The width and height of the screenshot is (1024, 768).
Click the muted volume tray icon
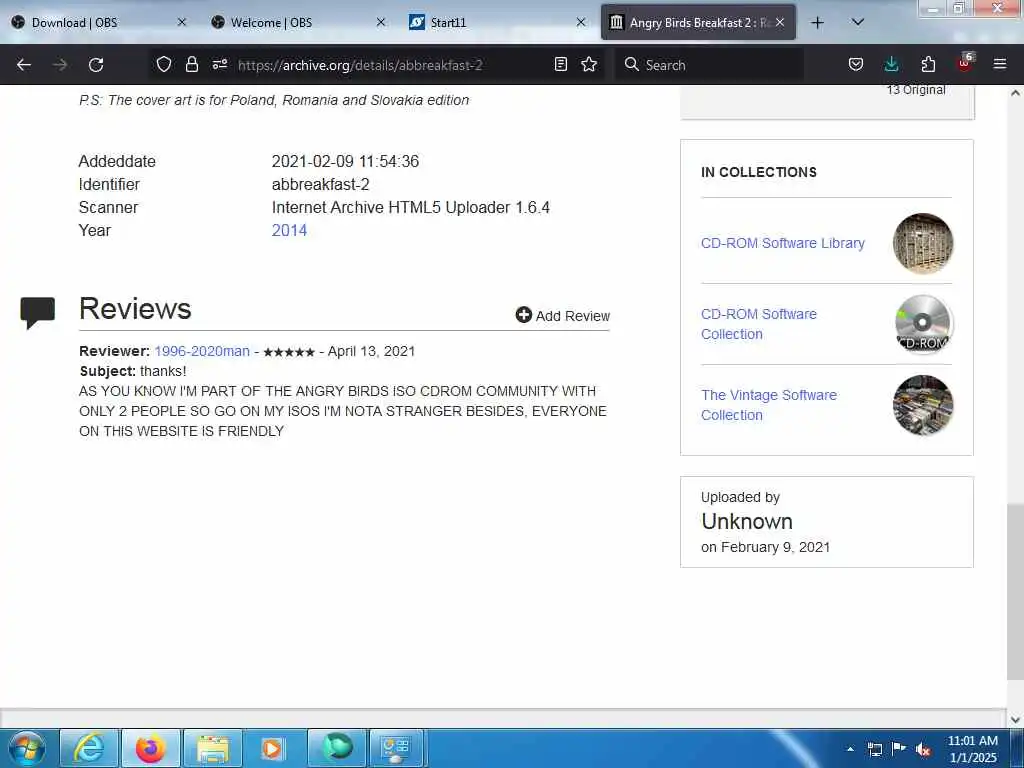pyautogui.click(x=923, y=750)
